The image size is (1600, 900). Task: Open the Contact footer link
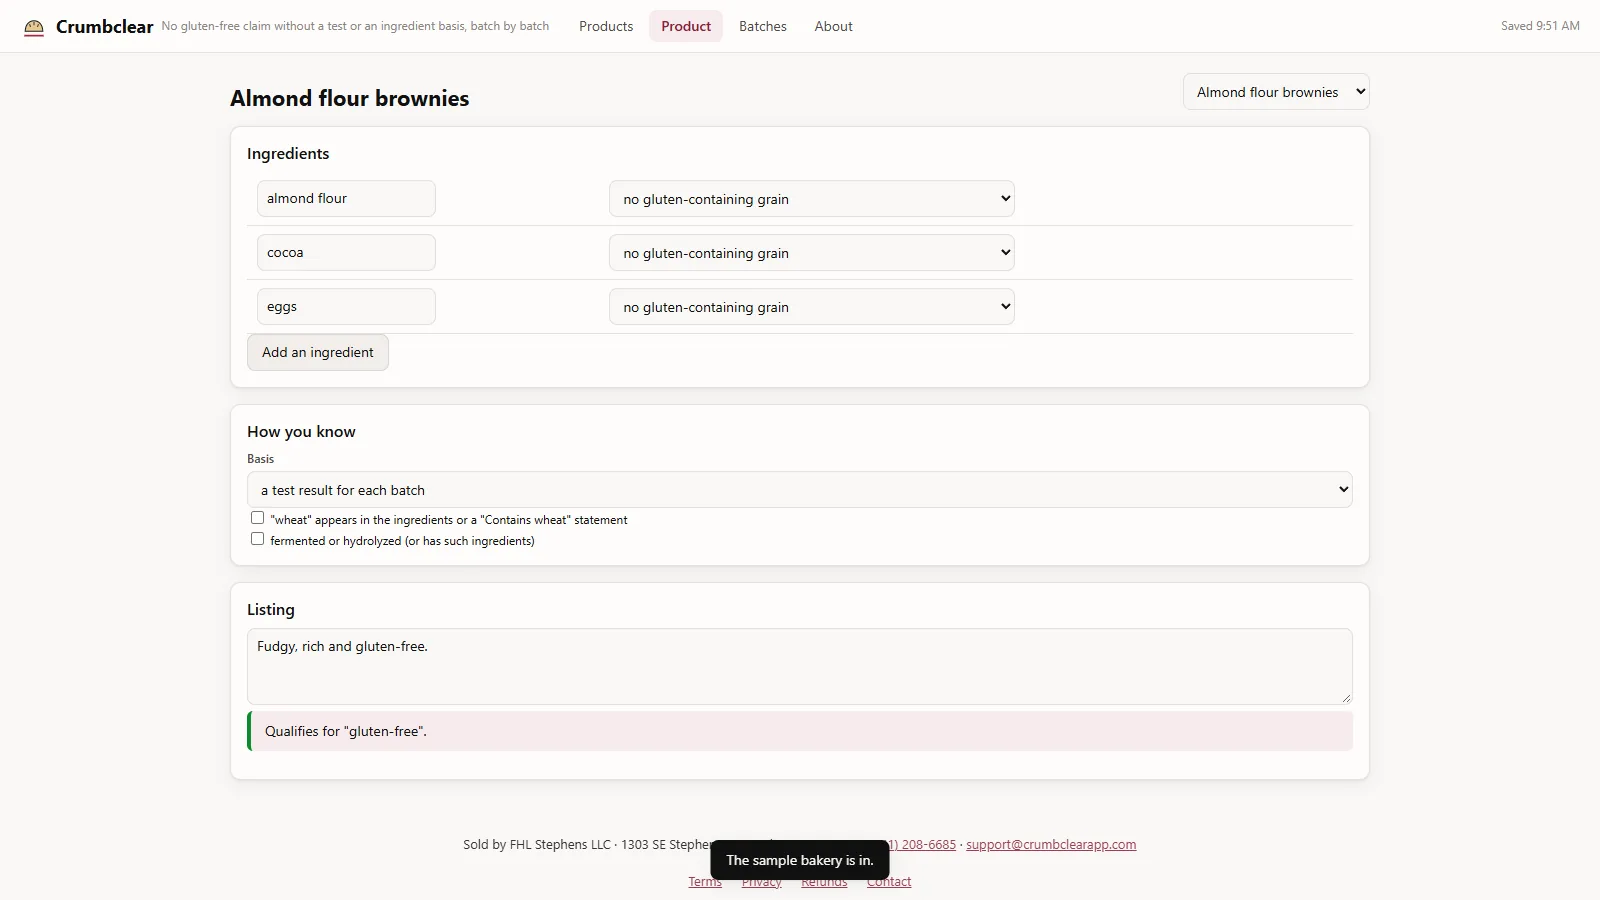coord(889,881)
